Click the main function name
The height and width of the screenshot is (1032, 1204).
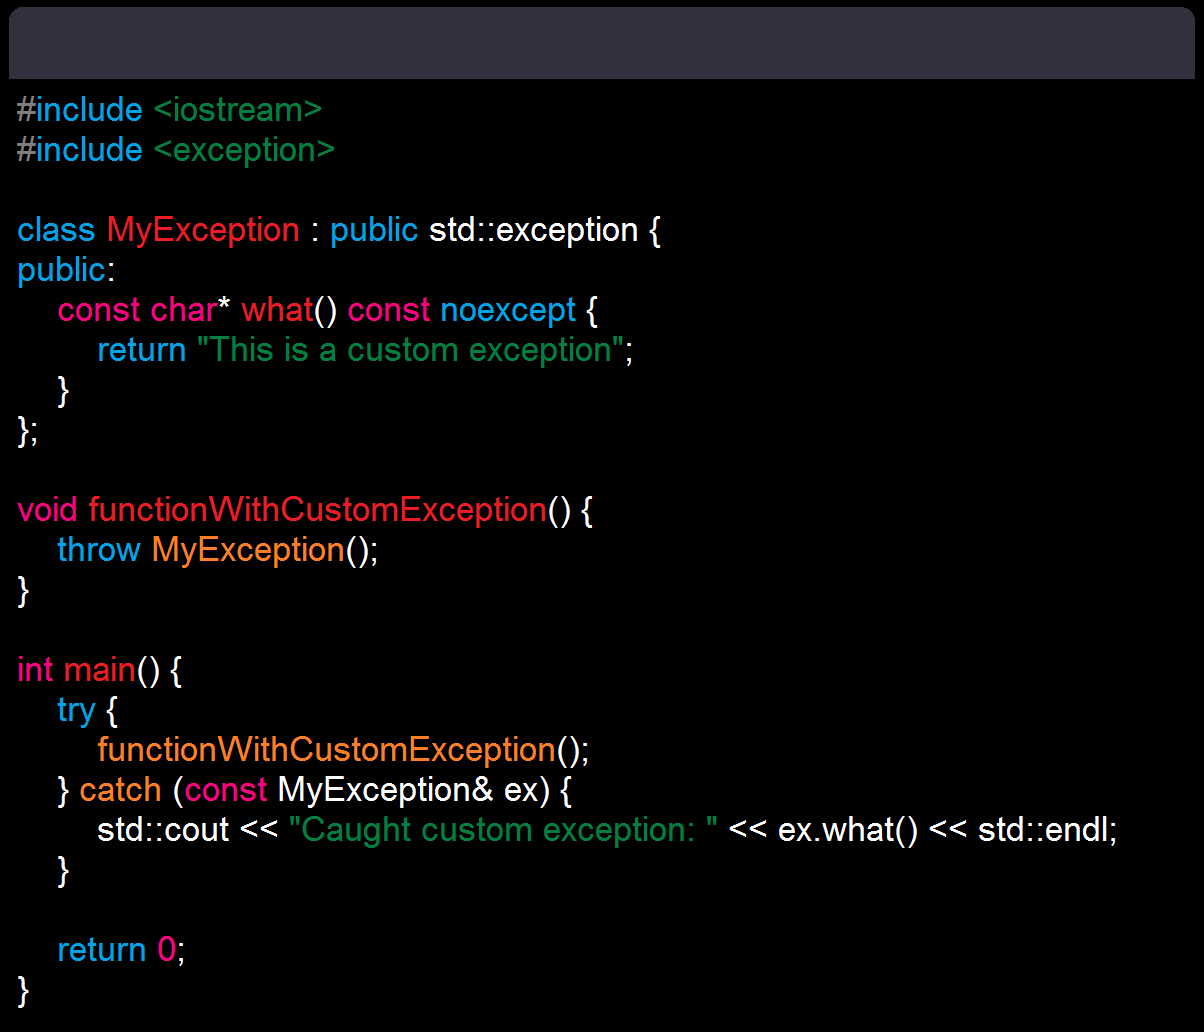[x=99, y=670]
